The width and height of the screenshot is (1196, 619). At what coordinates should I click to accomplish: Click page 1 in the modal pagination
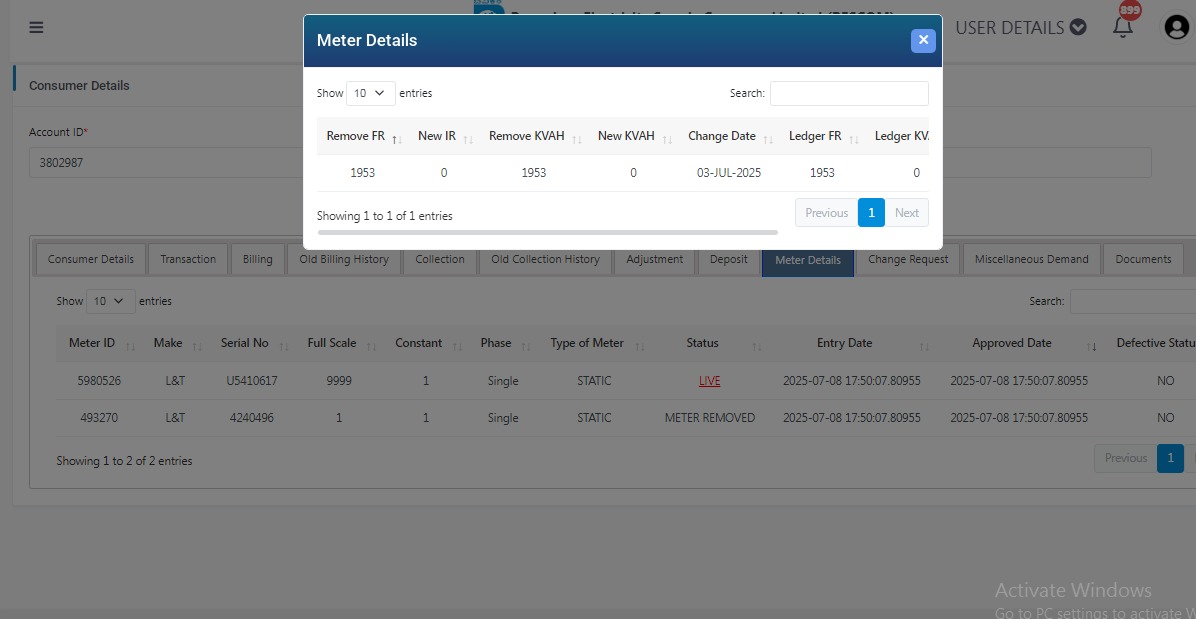[x=871, y=213]
